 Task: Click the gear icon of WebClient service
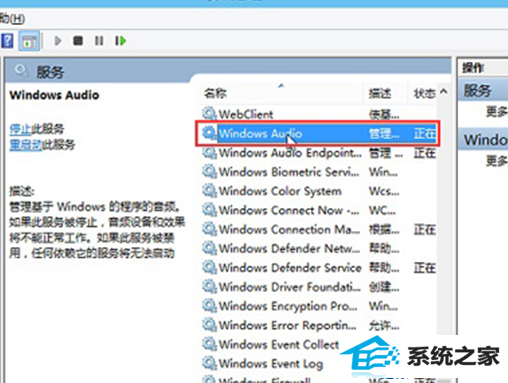click(209, 114)
